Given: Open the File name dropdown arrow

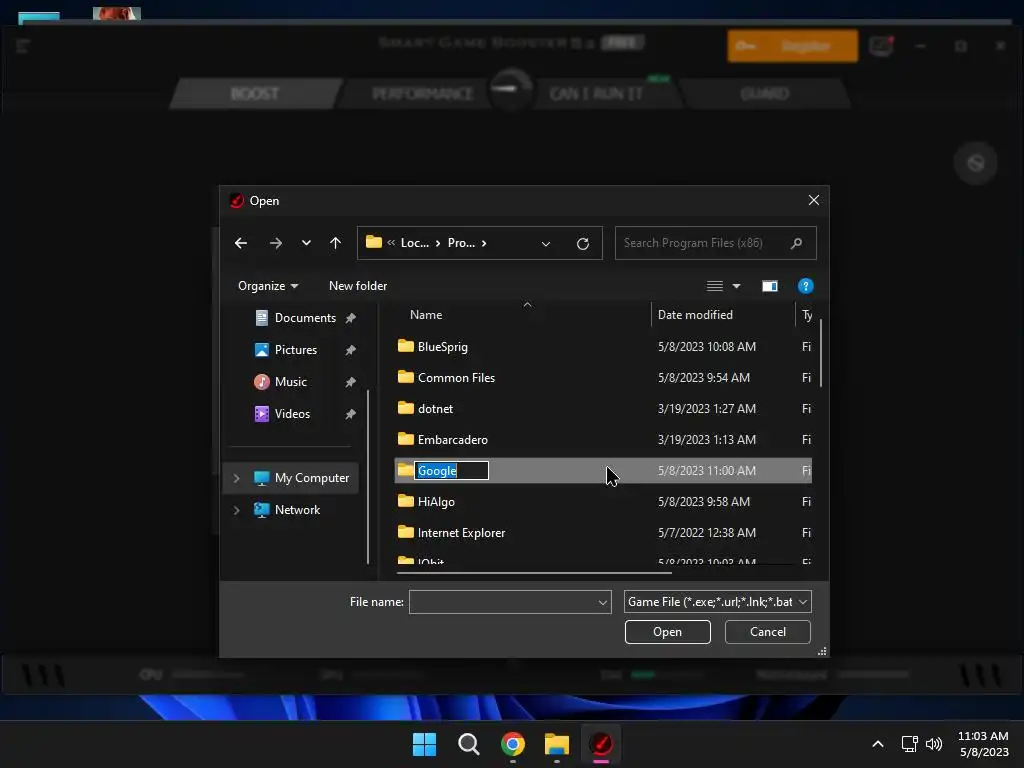Looking at the screenshot, I should pos(602,602).
